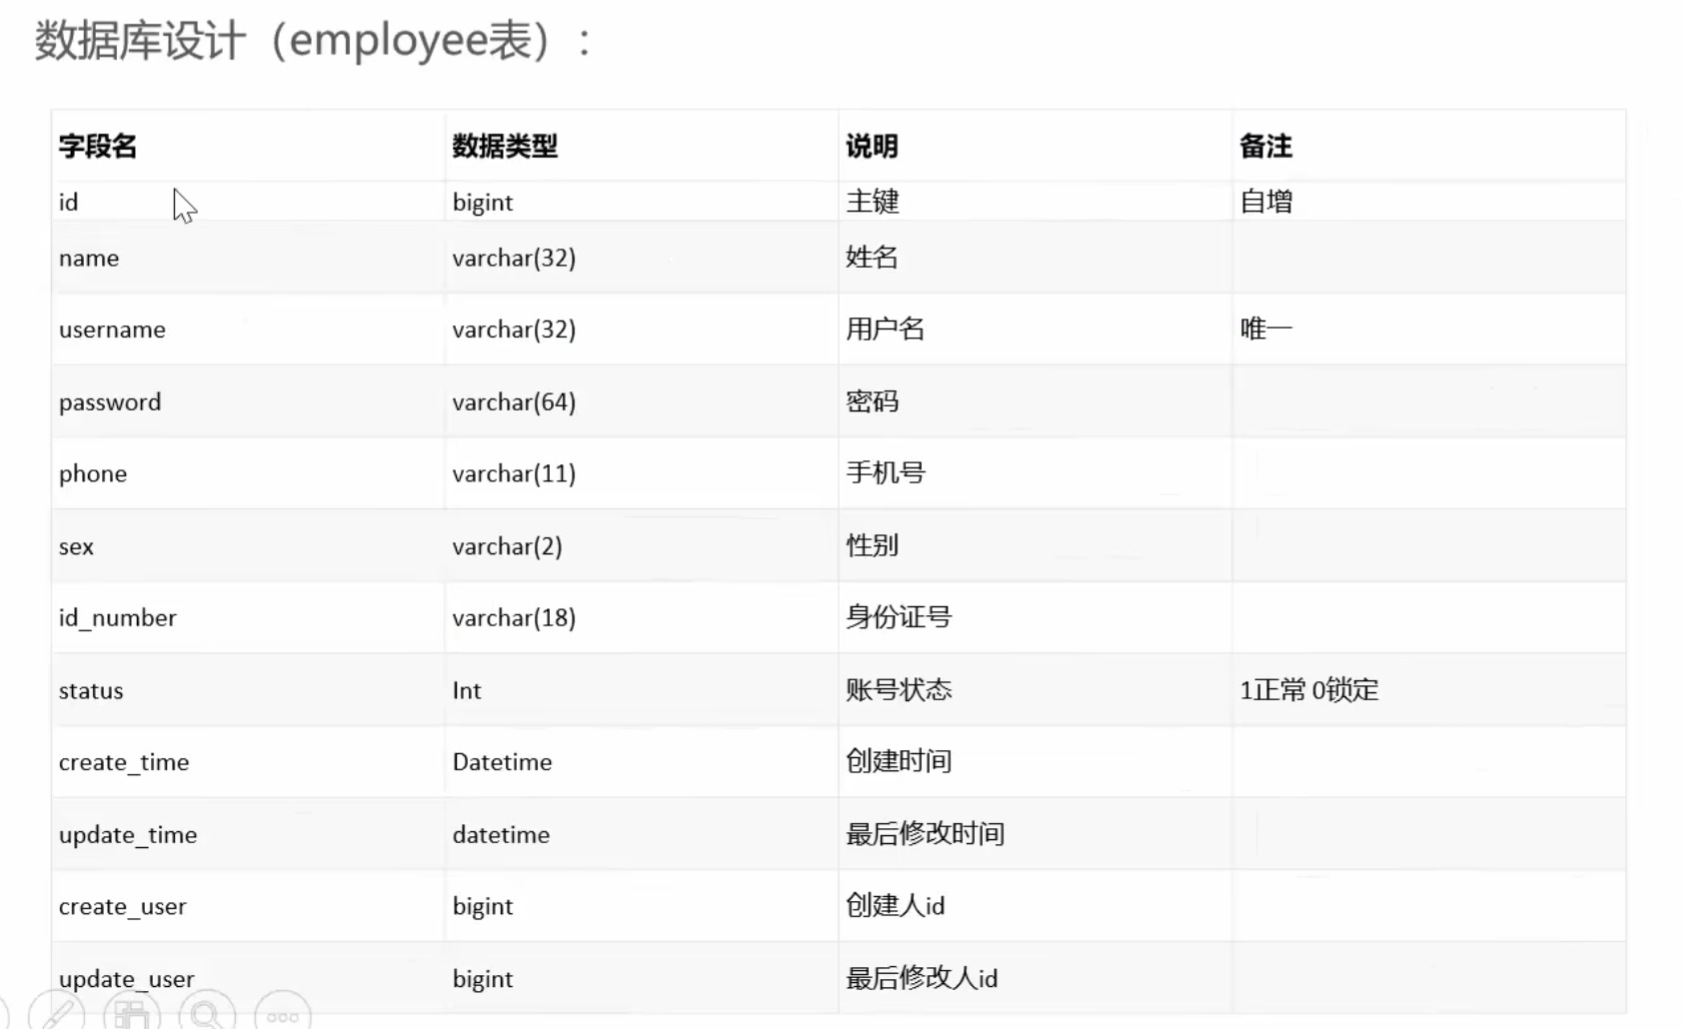This screenshot has width=1682, height=1029.
Task: Select the 备注 column header
Action: 1266,146
